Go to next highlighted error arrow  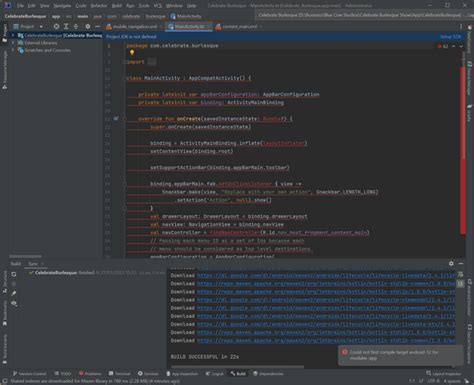[461, 46]
